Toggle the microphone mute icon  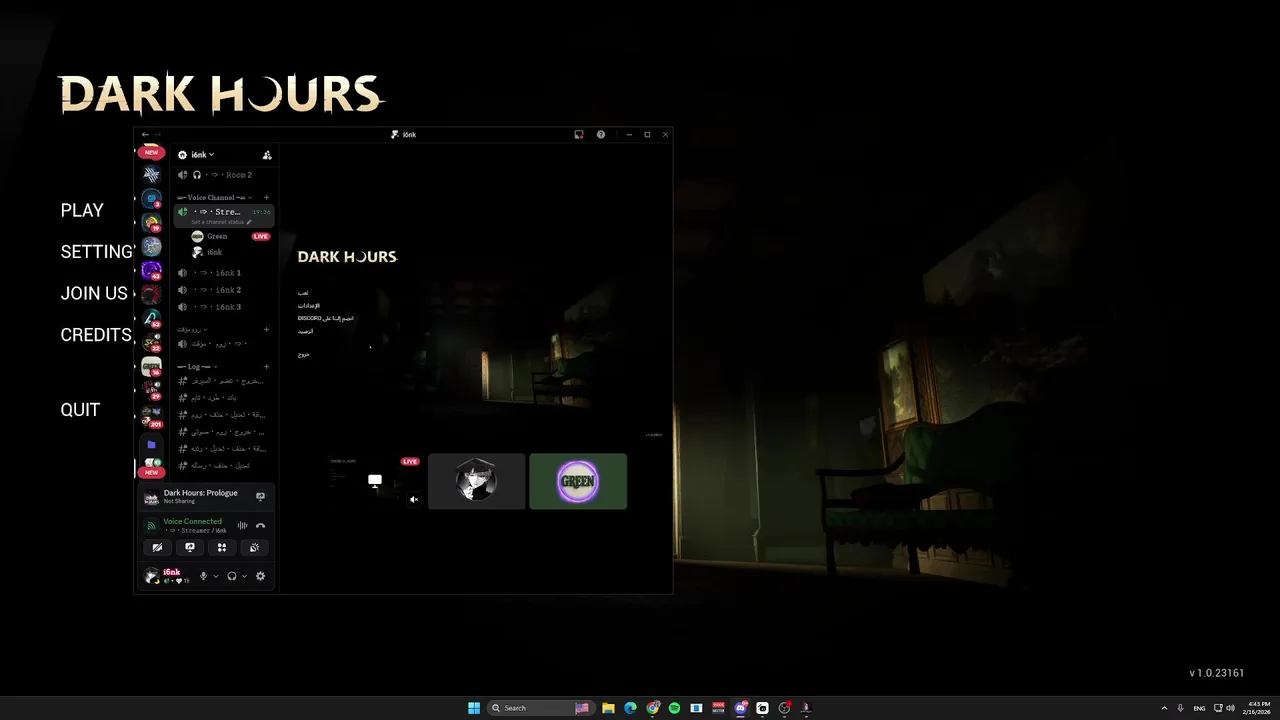204,576
